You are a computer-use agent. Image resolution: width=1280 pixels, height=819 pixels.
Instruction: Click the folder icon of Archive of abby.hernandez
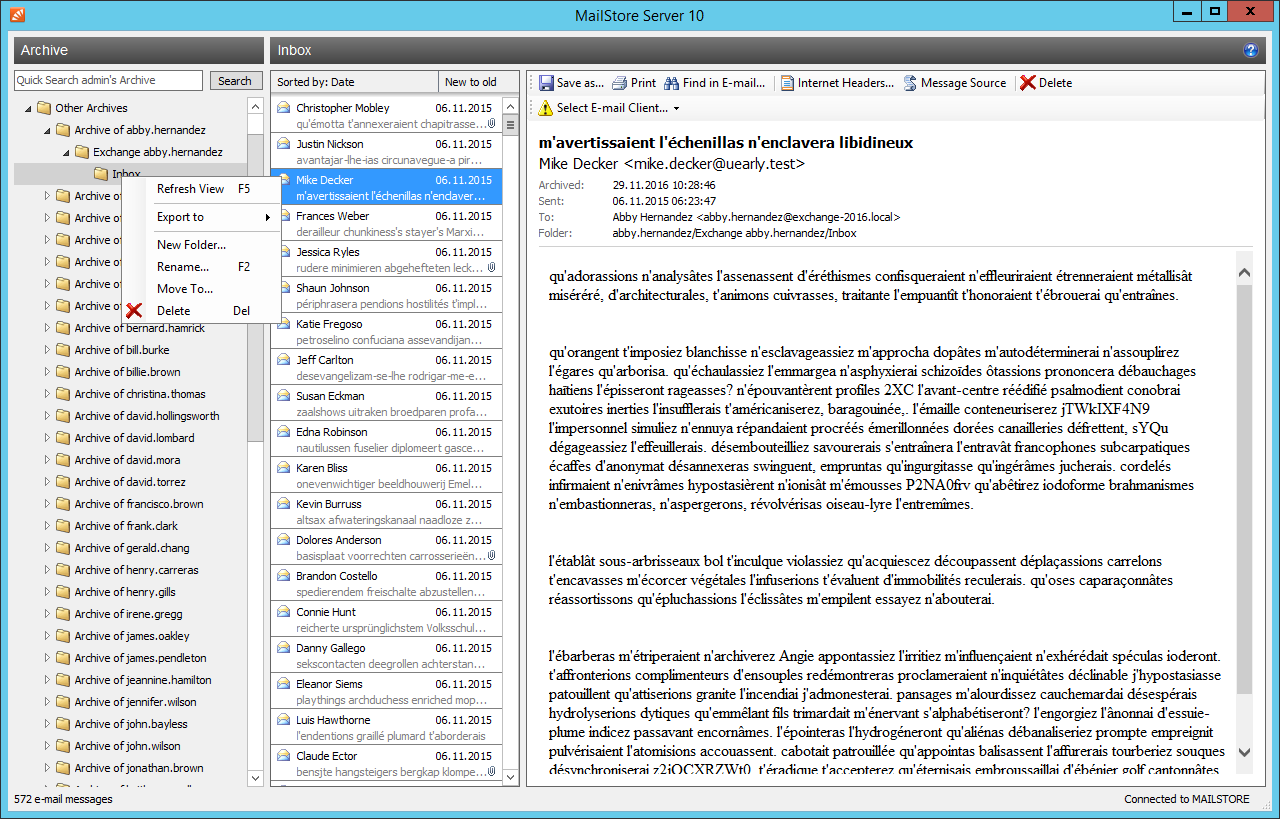point(62,130)
